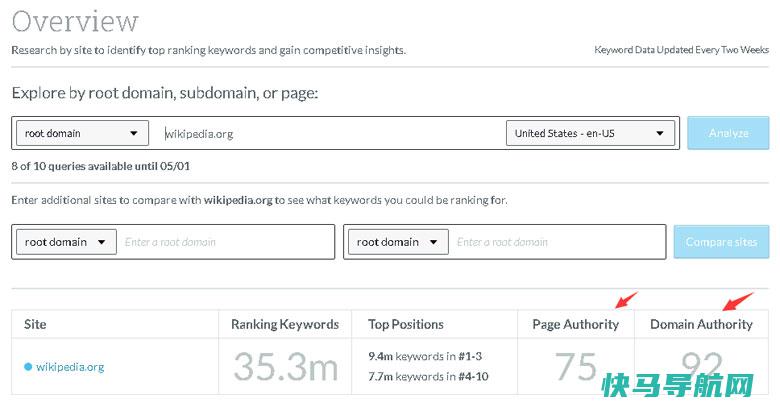Click '9.4m keywords in #1-3' text
This screenshot has width=780, height=407.
click(x=425, y=356)
